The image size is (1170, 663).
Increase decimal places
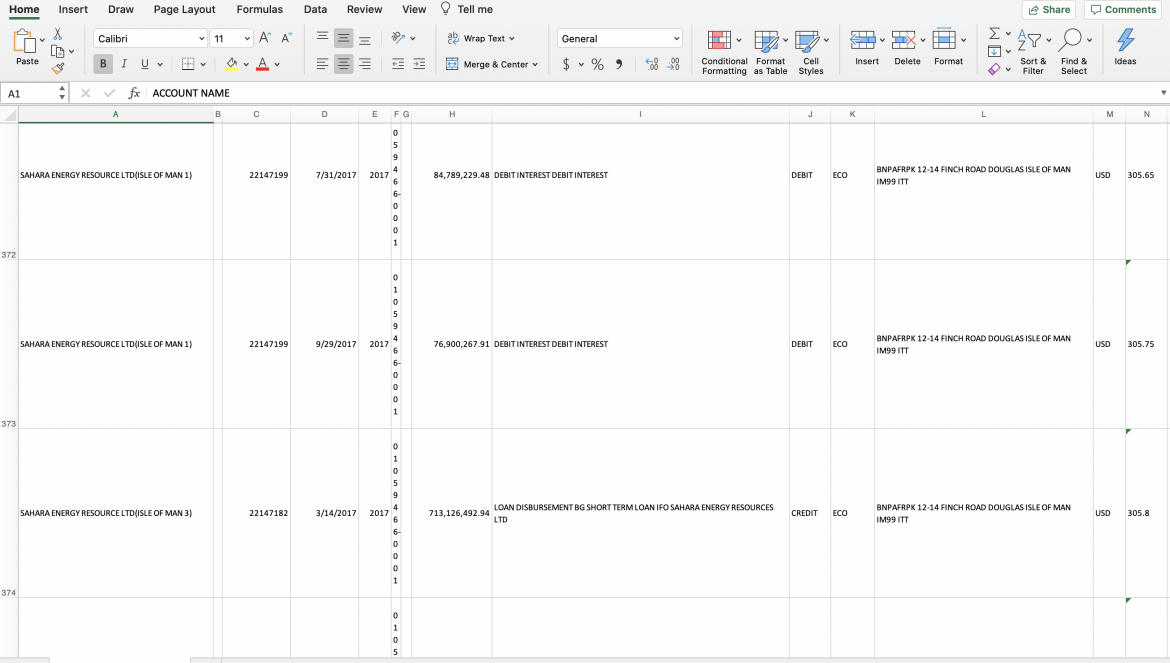pos(652,64)
